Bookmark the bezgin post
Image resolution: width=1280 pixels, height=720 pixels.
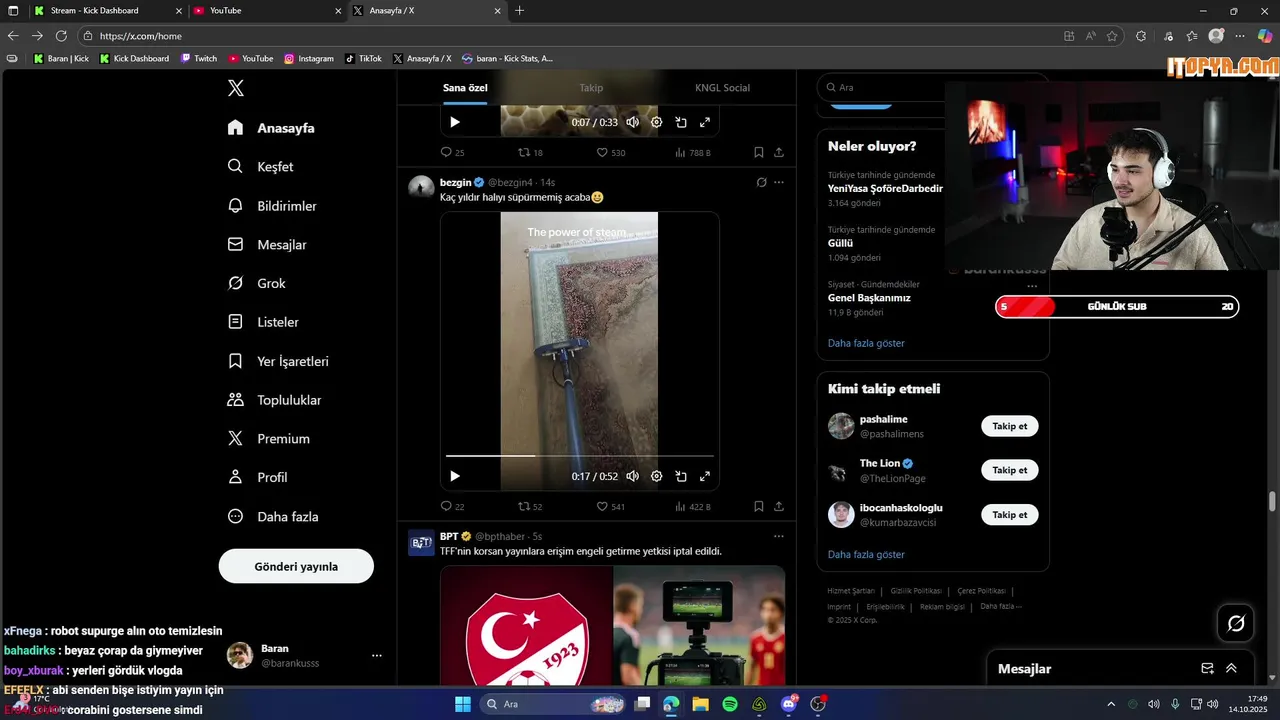[x=759, y=507]
